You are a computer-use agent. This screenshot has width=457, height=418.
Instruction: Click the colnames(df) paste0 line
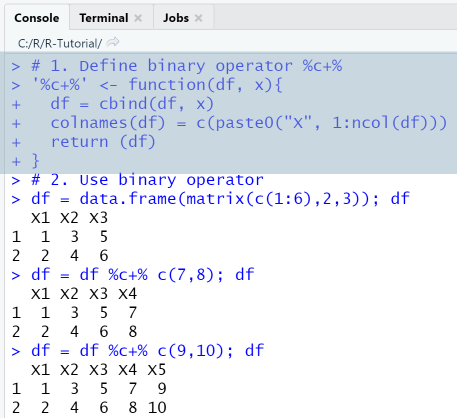pyautogui.click(x=249, y=123)
